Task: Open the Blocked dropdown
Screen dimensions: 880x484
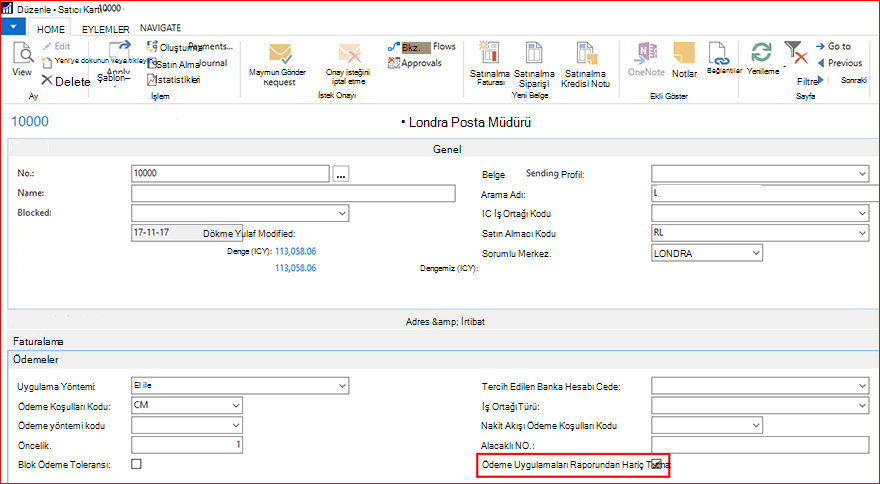Action: pyautogui.click(x=342, y=213)
